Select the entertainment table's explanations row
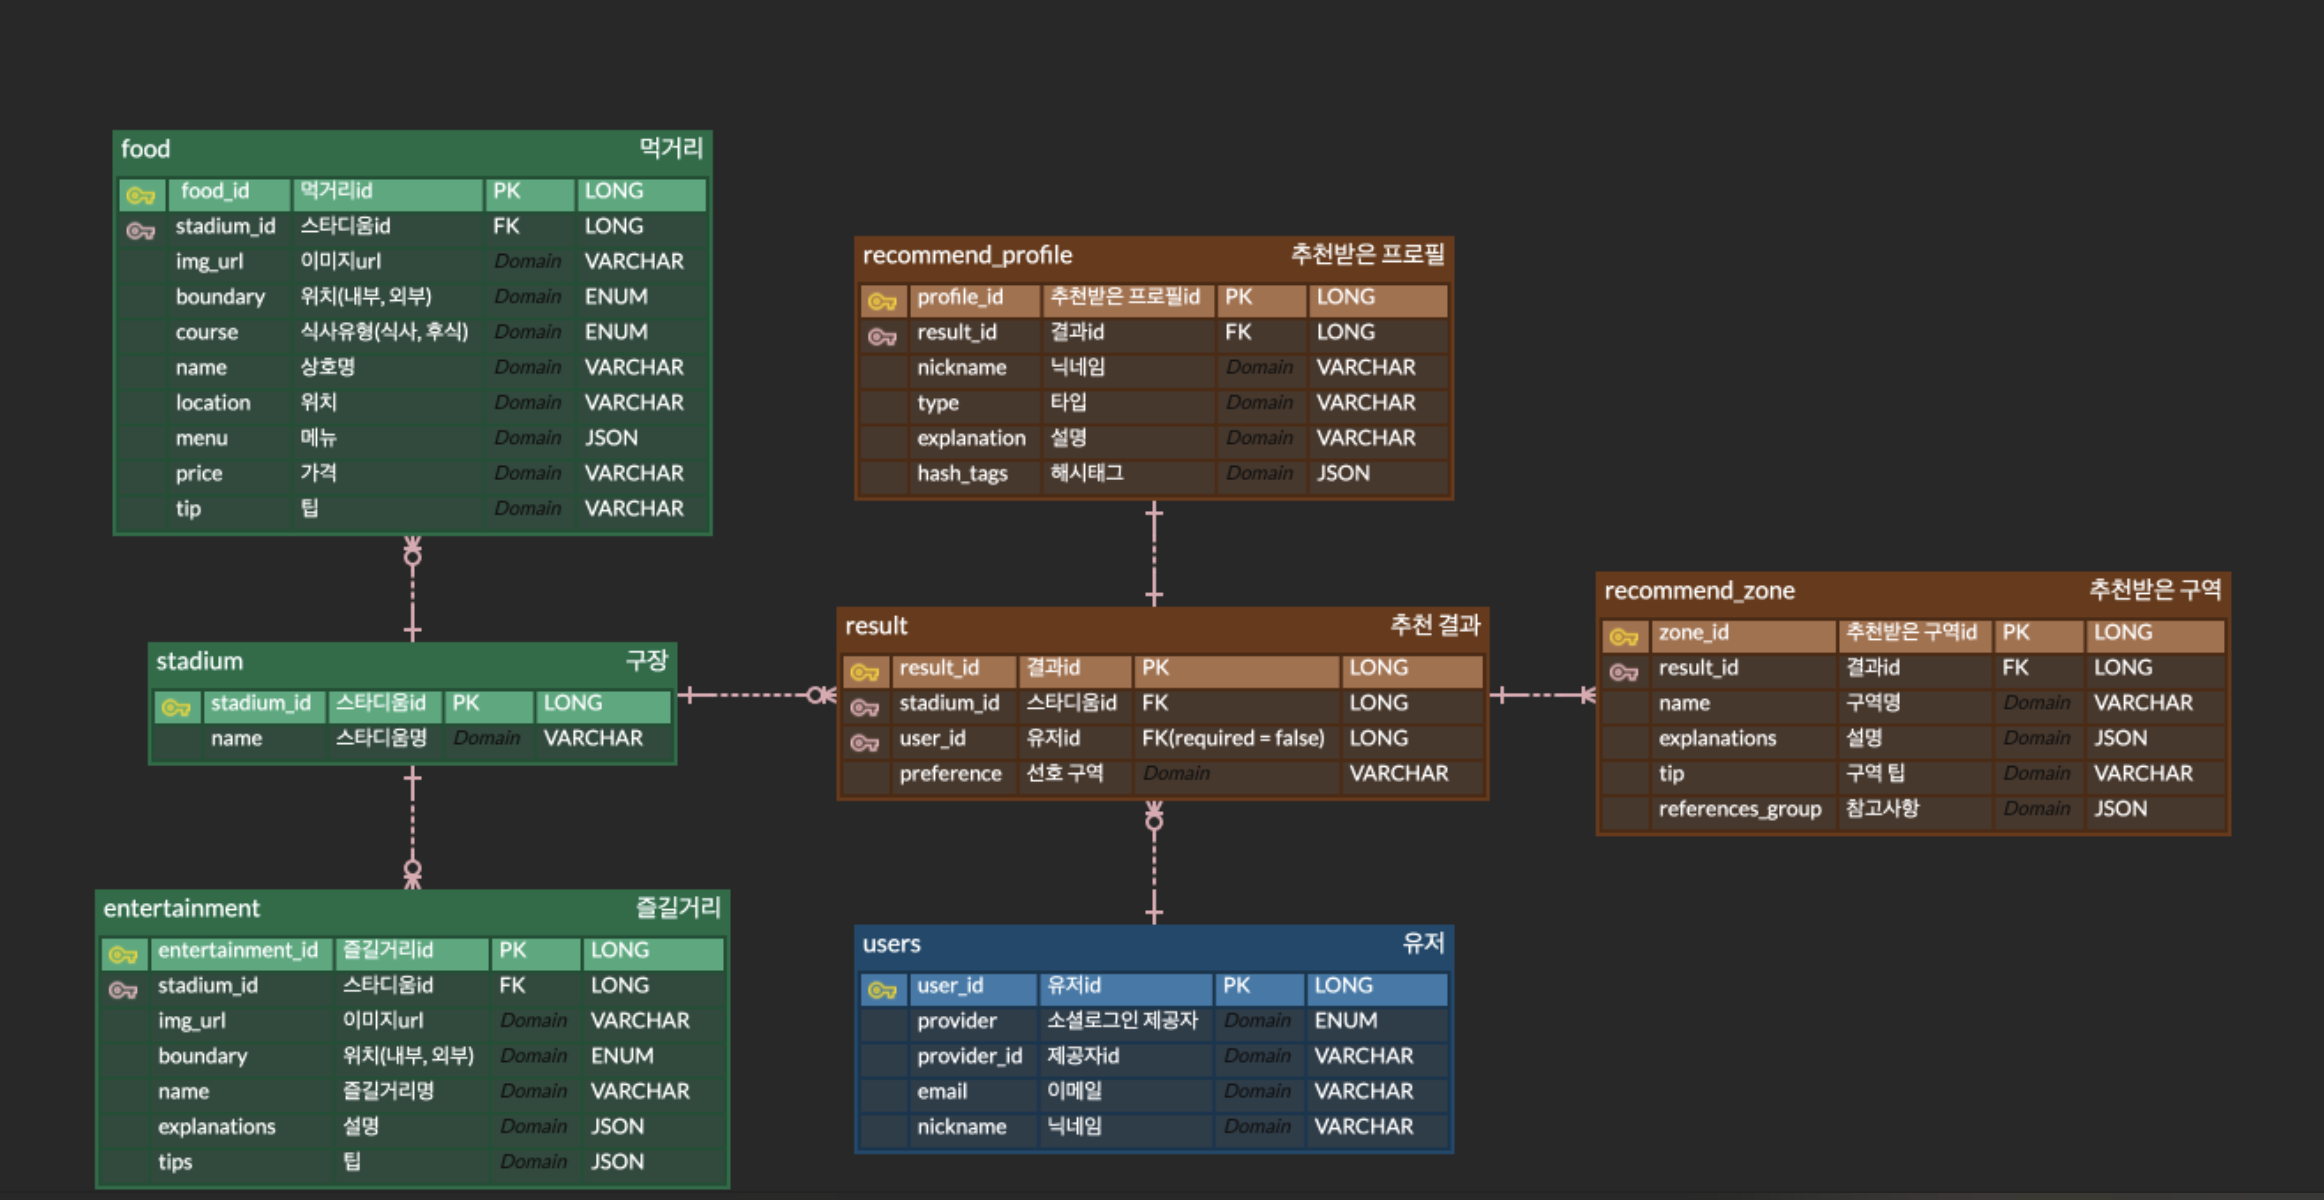2324x1200 pixels. pos(217,1127)
